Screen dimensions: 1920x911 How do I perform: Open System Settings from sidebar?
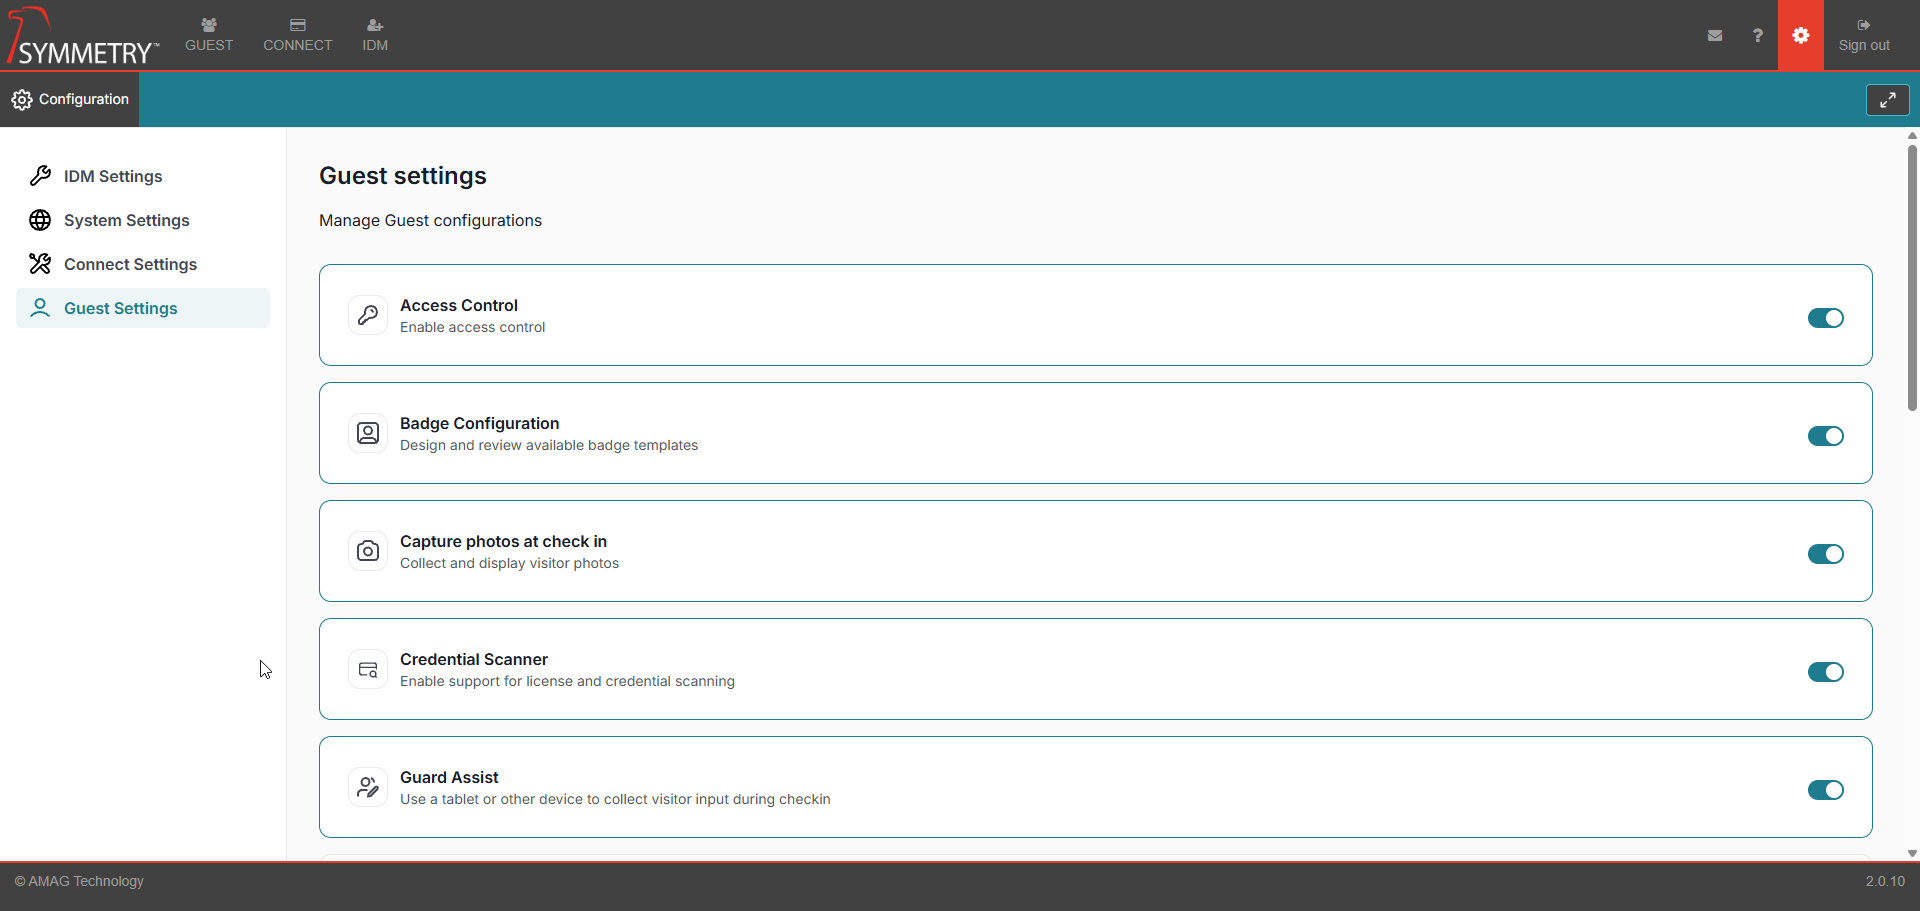[126, 220]
